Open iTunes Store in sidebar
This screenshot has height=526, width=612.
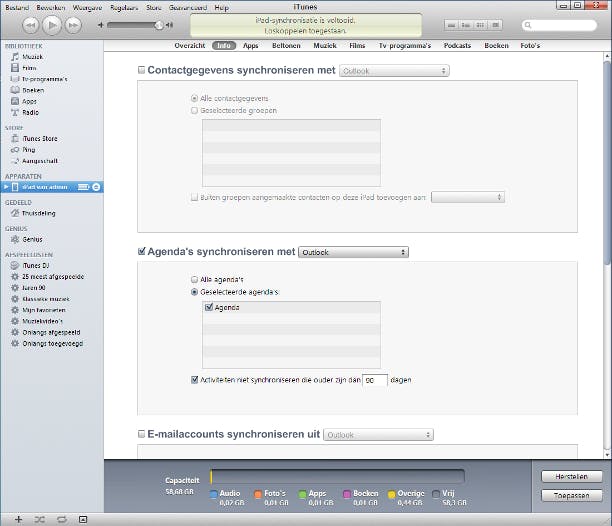[x=40, y=139]
